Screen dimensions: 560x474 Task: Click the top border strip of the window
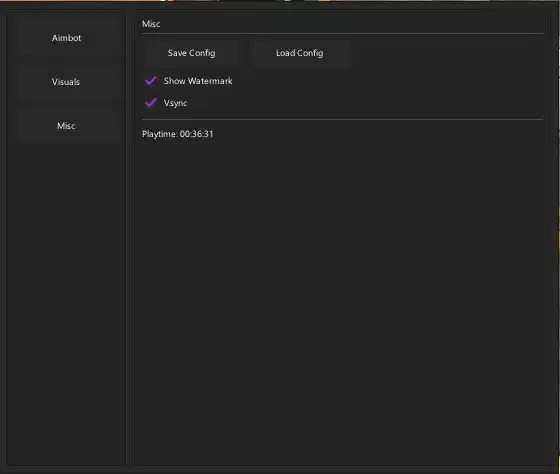pos(280,5)
